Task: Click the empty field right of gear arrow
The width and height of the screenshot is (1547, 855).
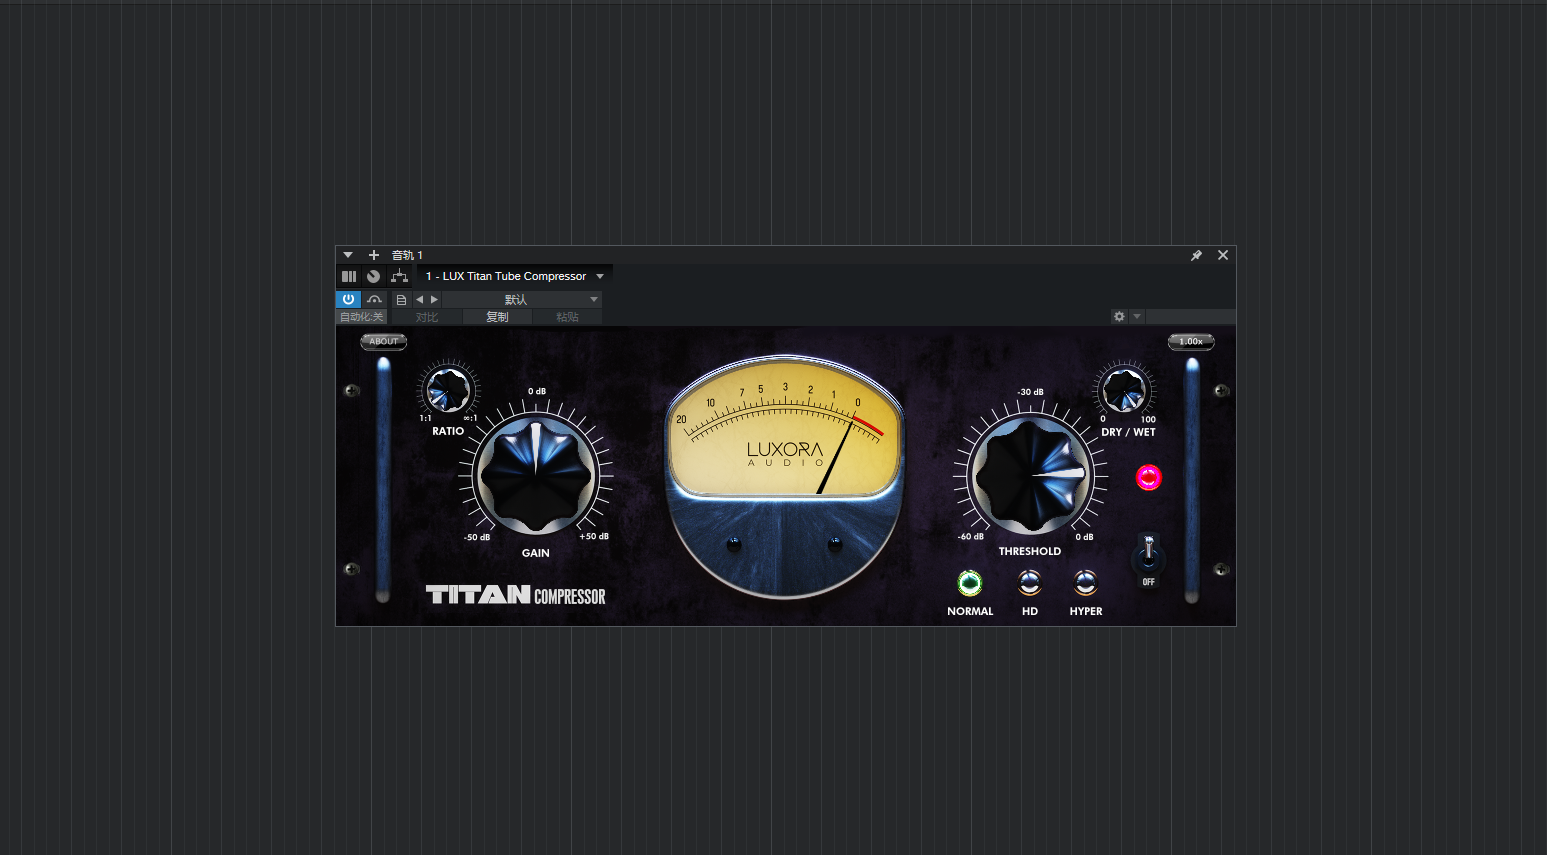Action: (1190, 316)
